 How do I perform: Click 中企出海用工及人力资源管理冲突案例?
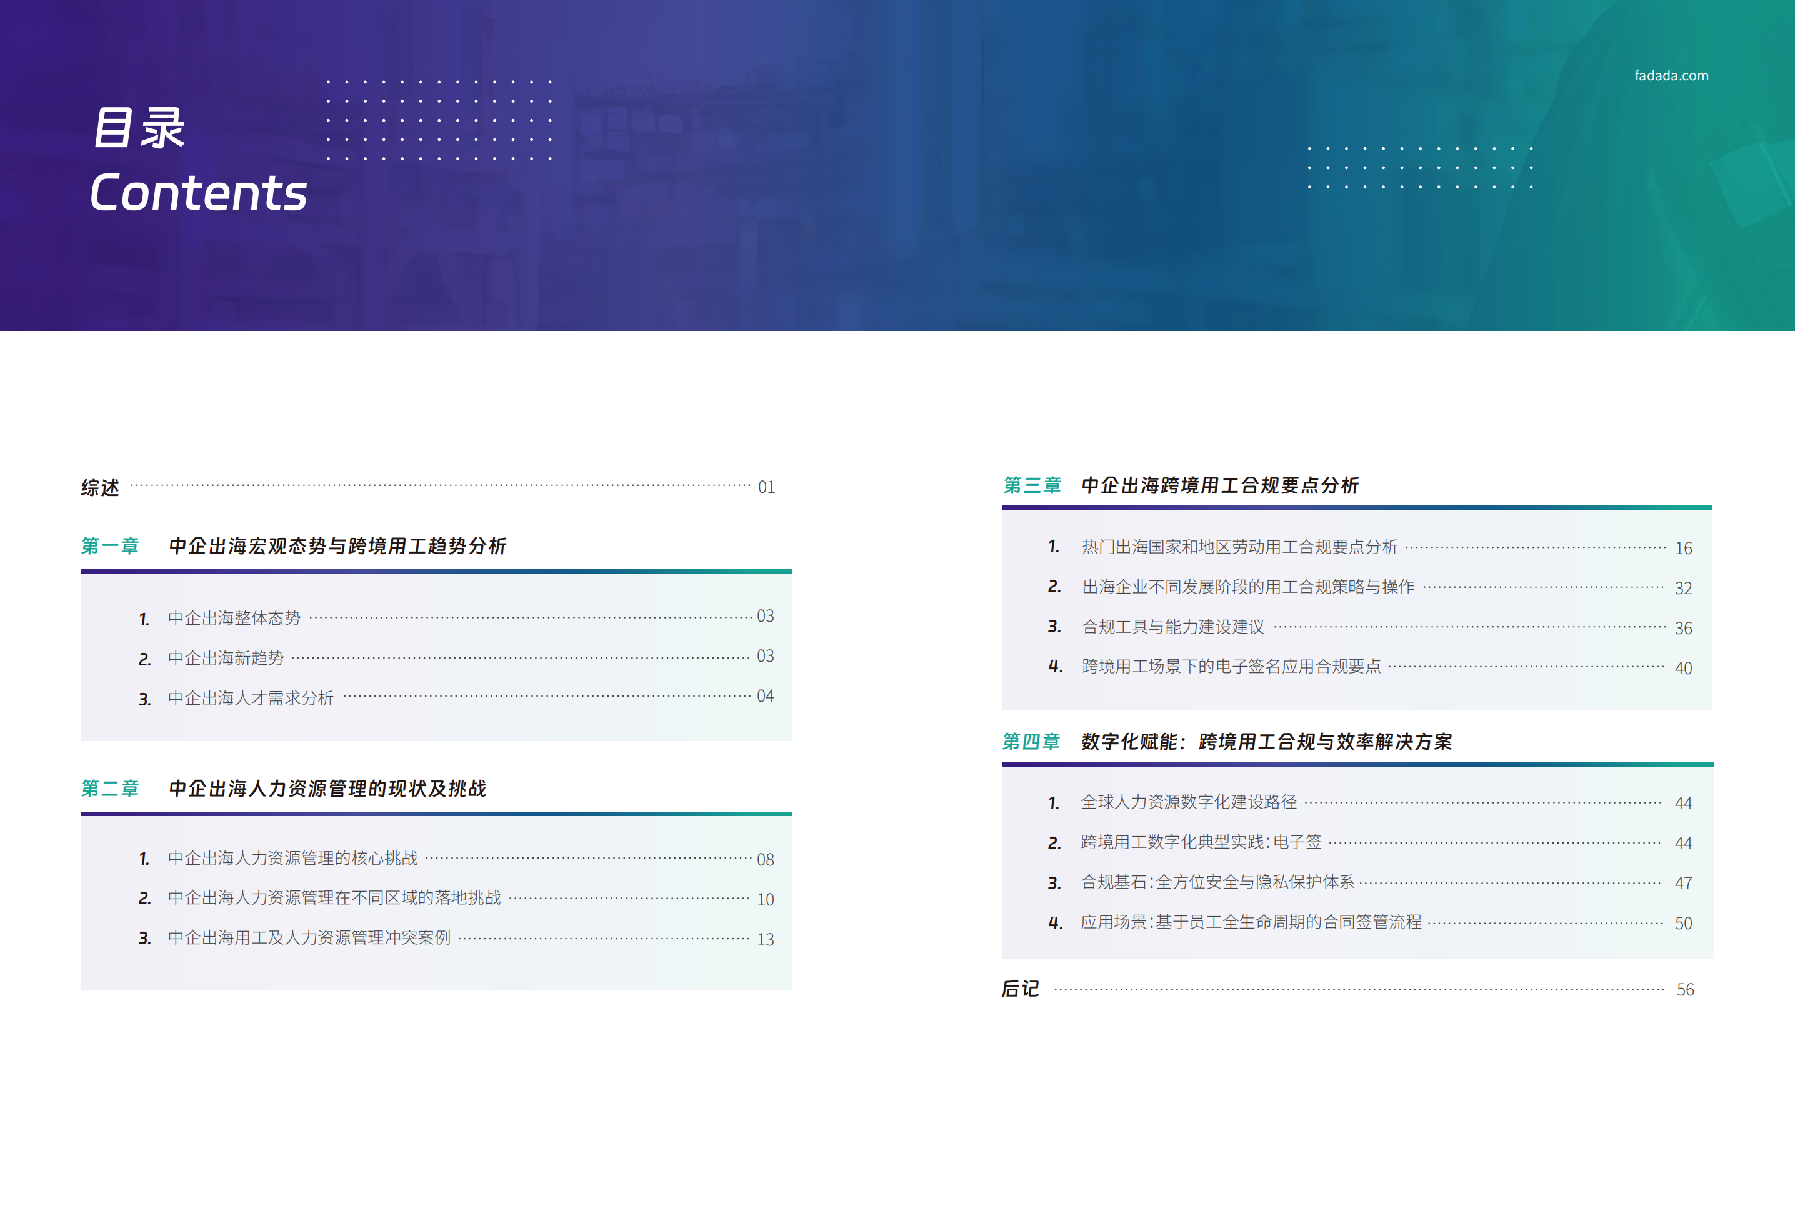pyautogui.click(x=309, y=938)
